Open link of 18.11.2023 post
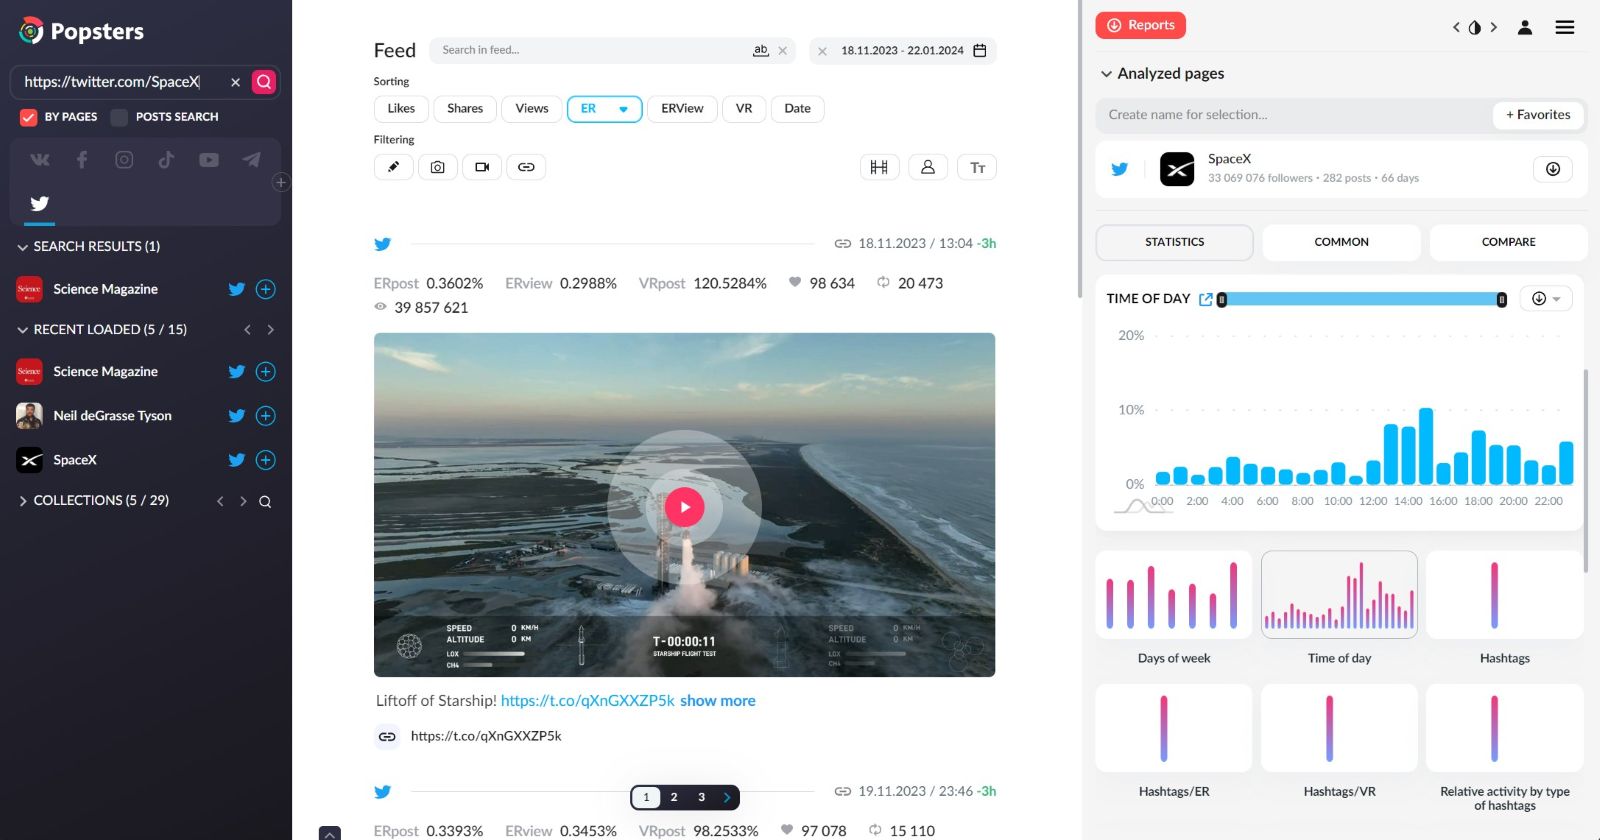The height and width of the screenshot is (840, 1600). (843, 244)
